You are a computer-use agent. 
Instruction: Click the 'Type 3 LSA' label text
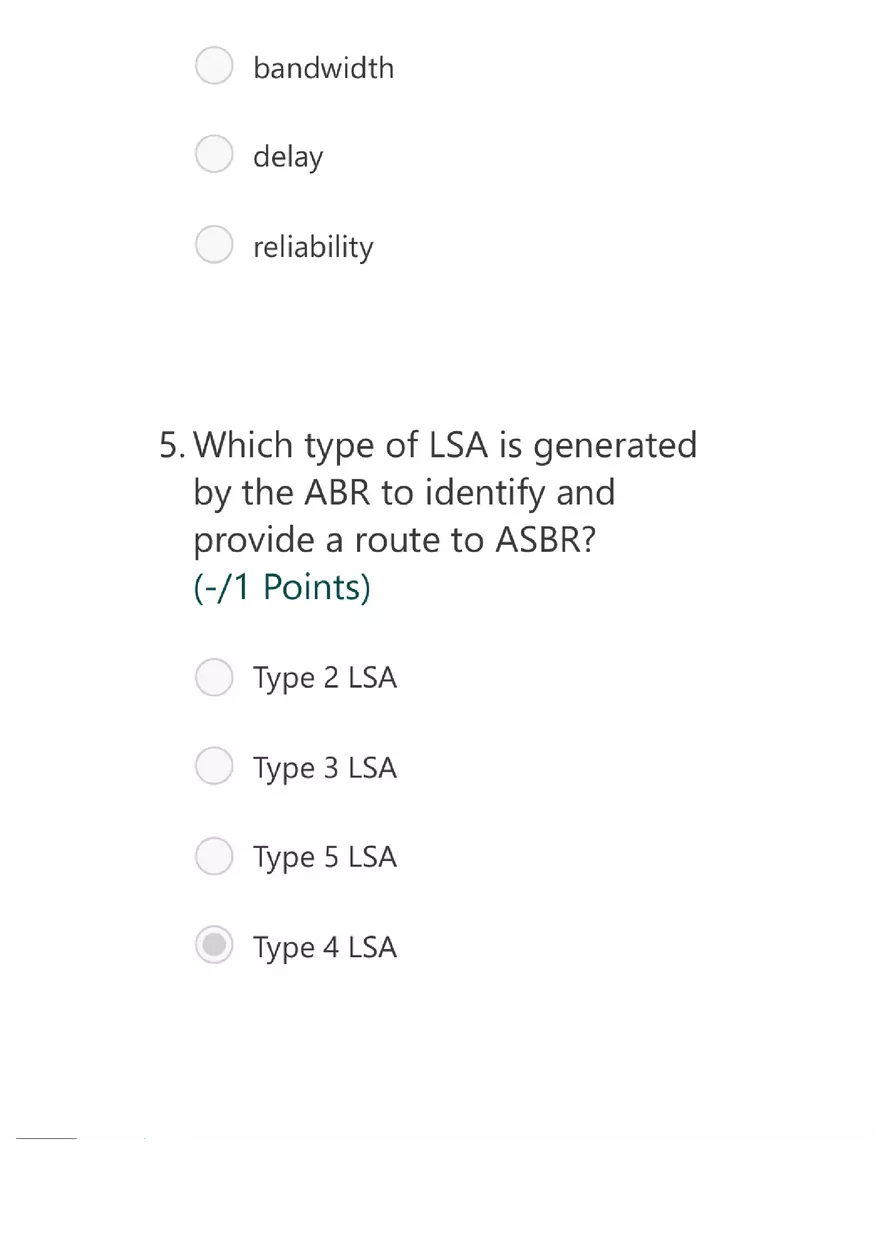[x=325, y=769]
